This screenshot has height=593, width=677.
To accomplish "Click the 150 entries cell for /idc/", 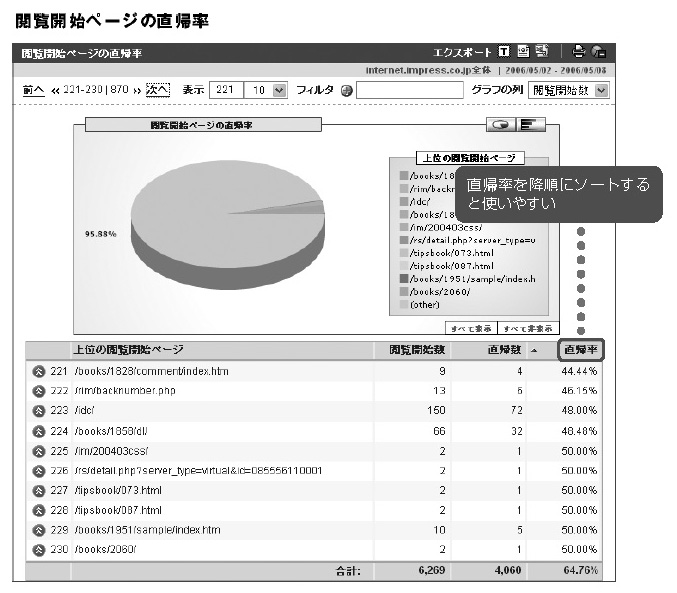I will [x=437, y=411].
